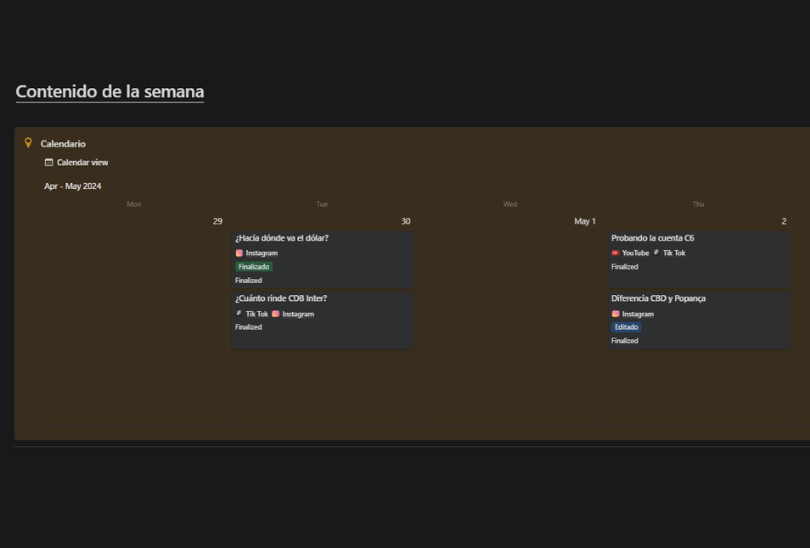The height and width of the screenshot is (548, 810).
Task: Click TikTok icon in '¿Cuánto rinde CDB Inter?' card
Action: coord(239,314)
